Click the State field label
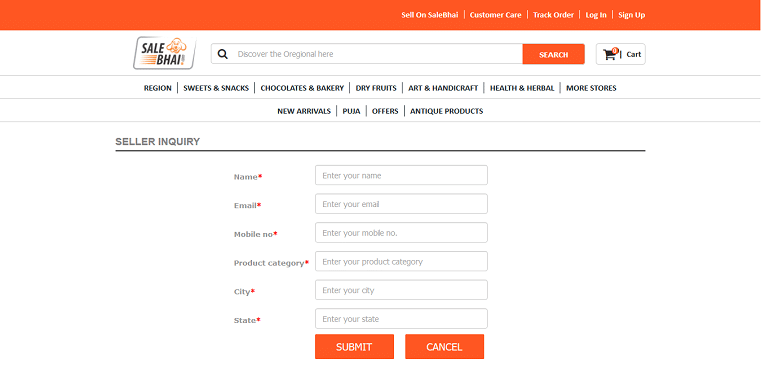This screenshot has height=368, width=770. pyautogui.click(x=247, y=320)
